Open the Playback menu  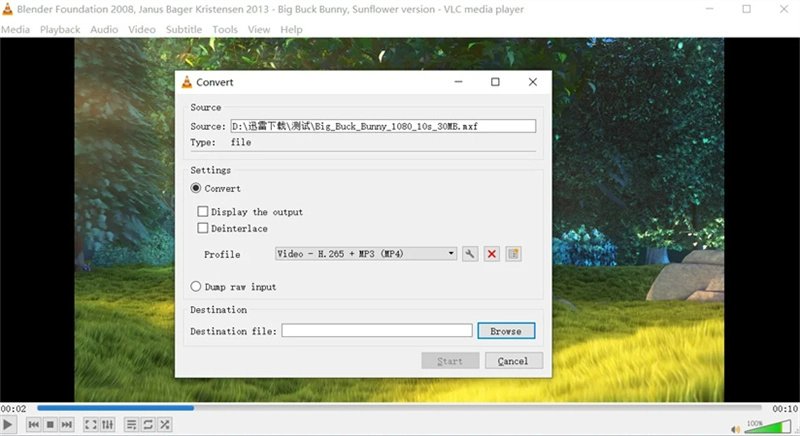point(60,30)
